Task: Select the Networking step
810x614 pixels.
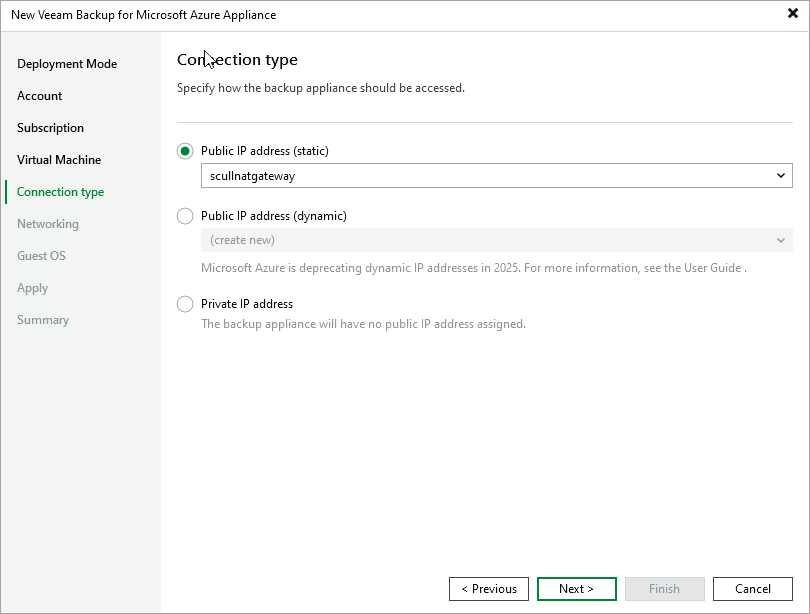Action: 48,224
